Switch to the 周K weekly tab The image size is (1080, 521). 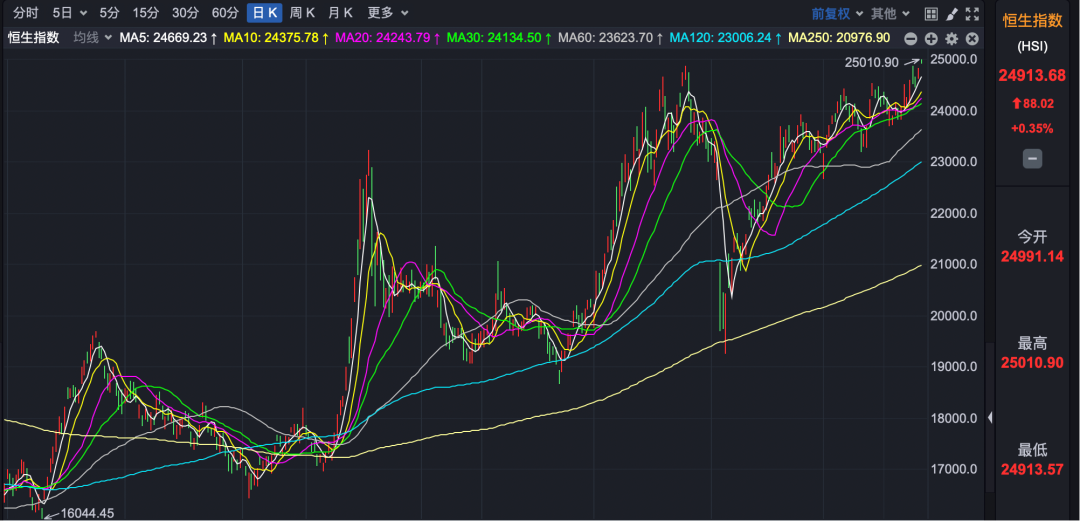tap(302, 13)
